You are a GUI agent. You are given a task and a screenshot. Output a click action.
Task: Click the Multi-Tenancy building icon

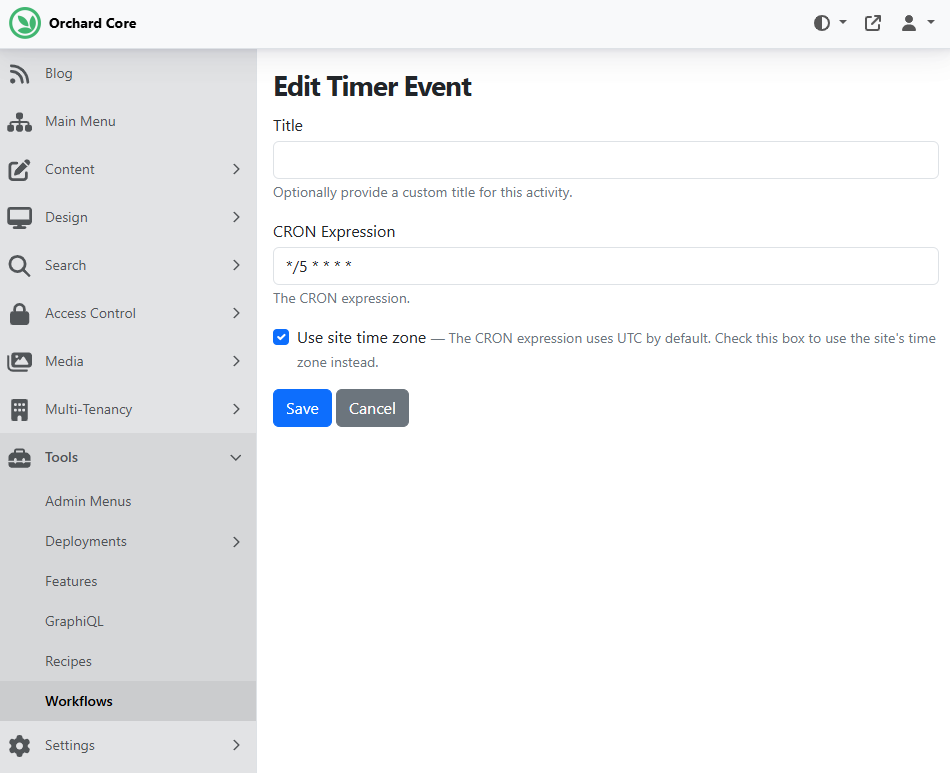coord(19,410)
